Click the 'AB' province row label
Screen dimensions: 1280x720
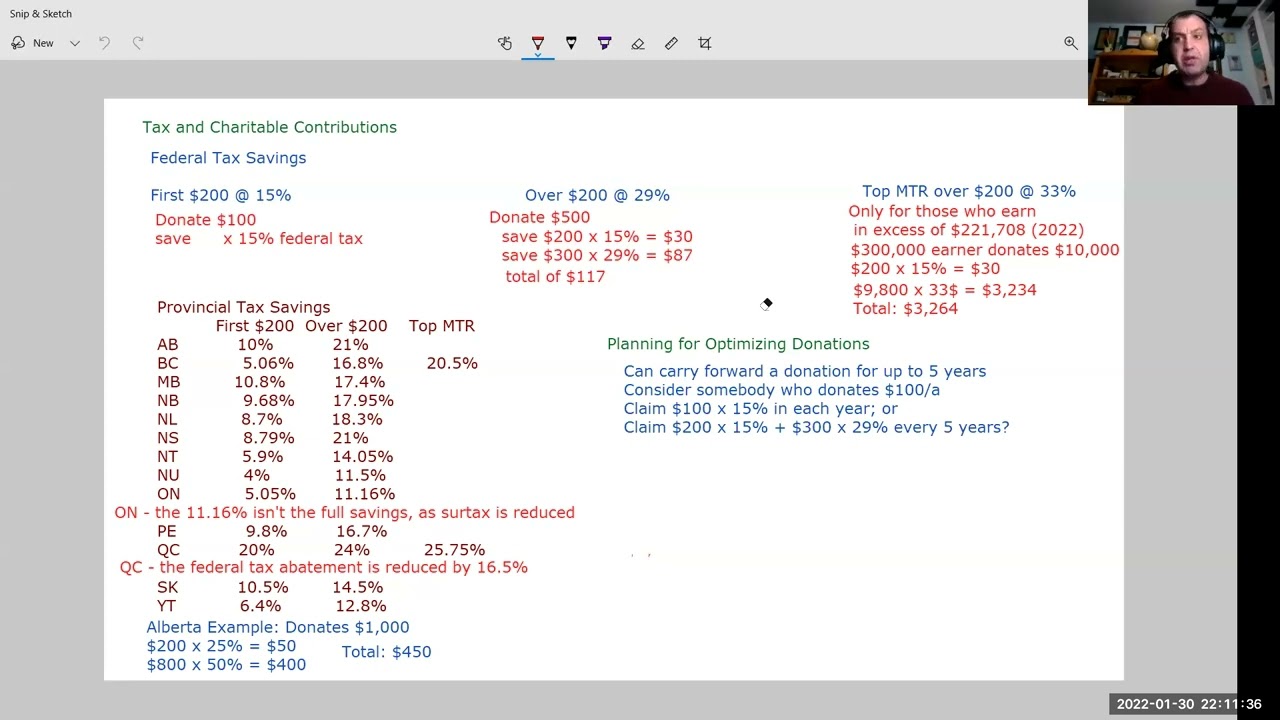click(167, 345)
